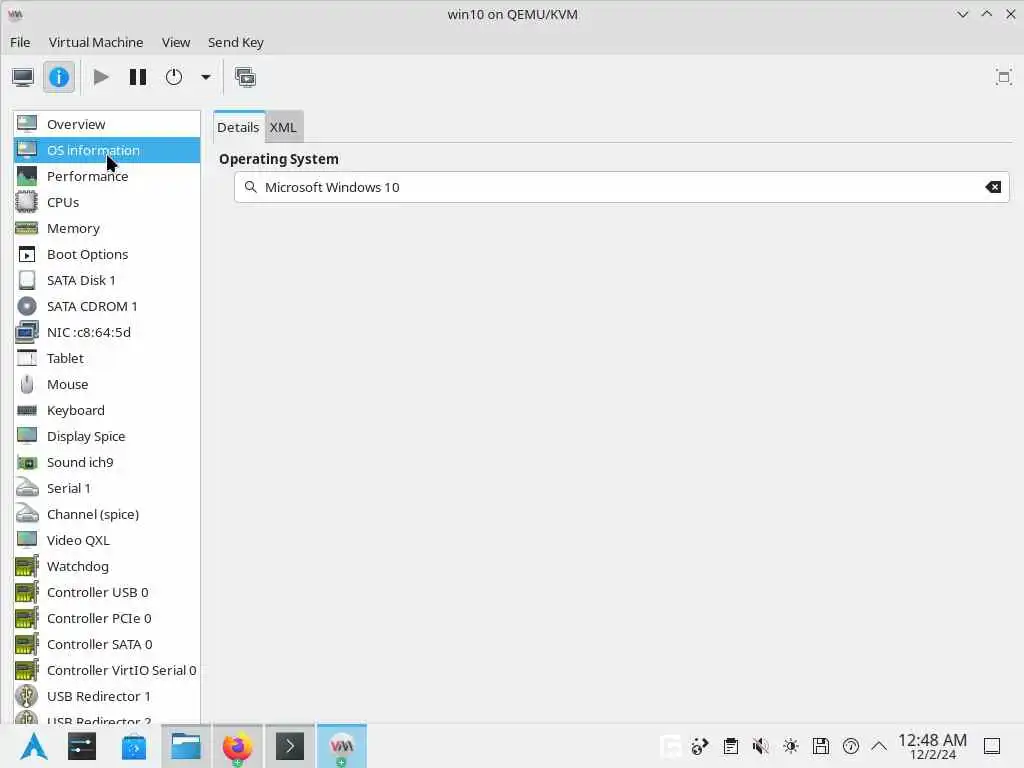
Task: Select NIC :c8:64:5d entry
Action: tap(107, 332)
